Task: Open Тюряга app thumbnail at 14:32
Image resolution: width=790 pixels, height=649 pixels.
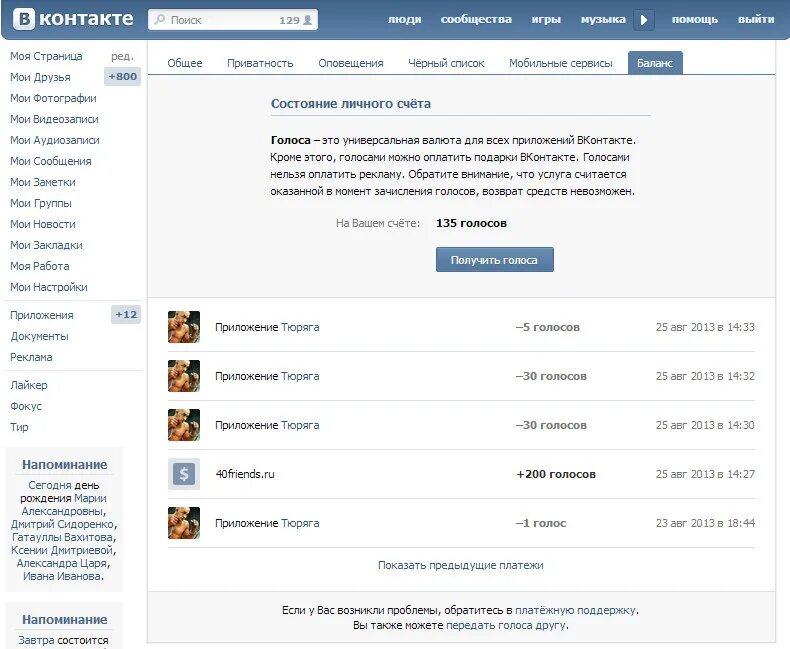Action: tap(184, 376)
